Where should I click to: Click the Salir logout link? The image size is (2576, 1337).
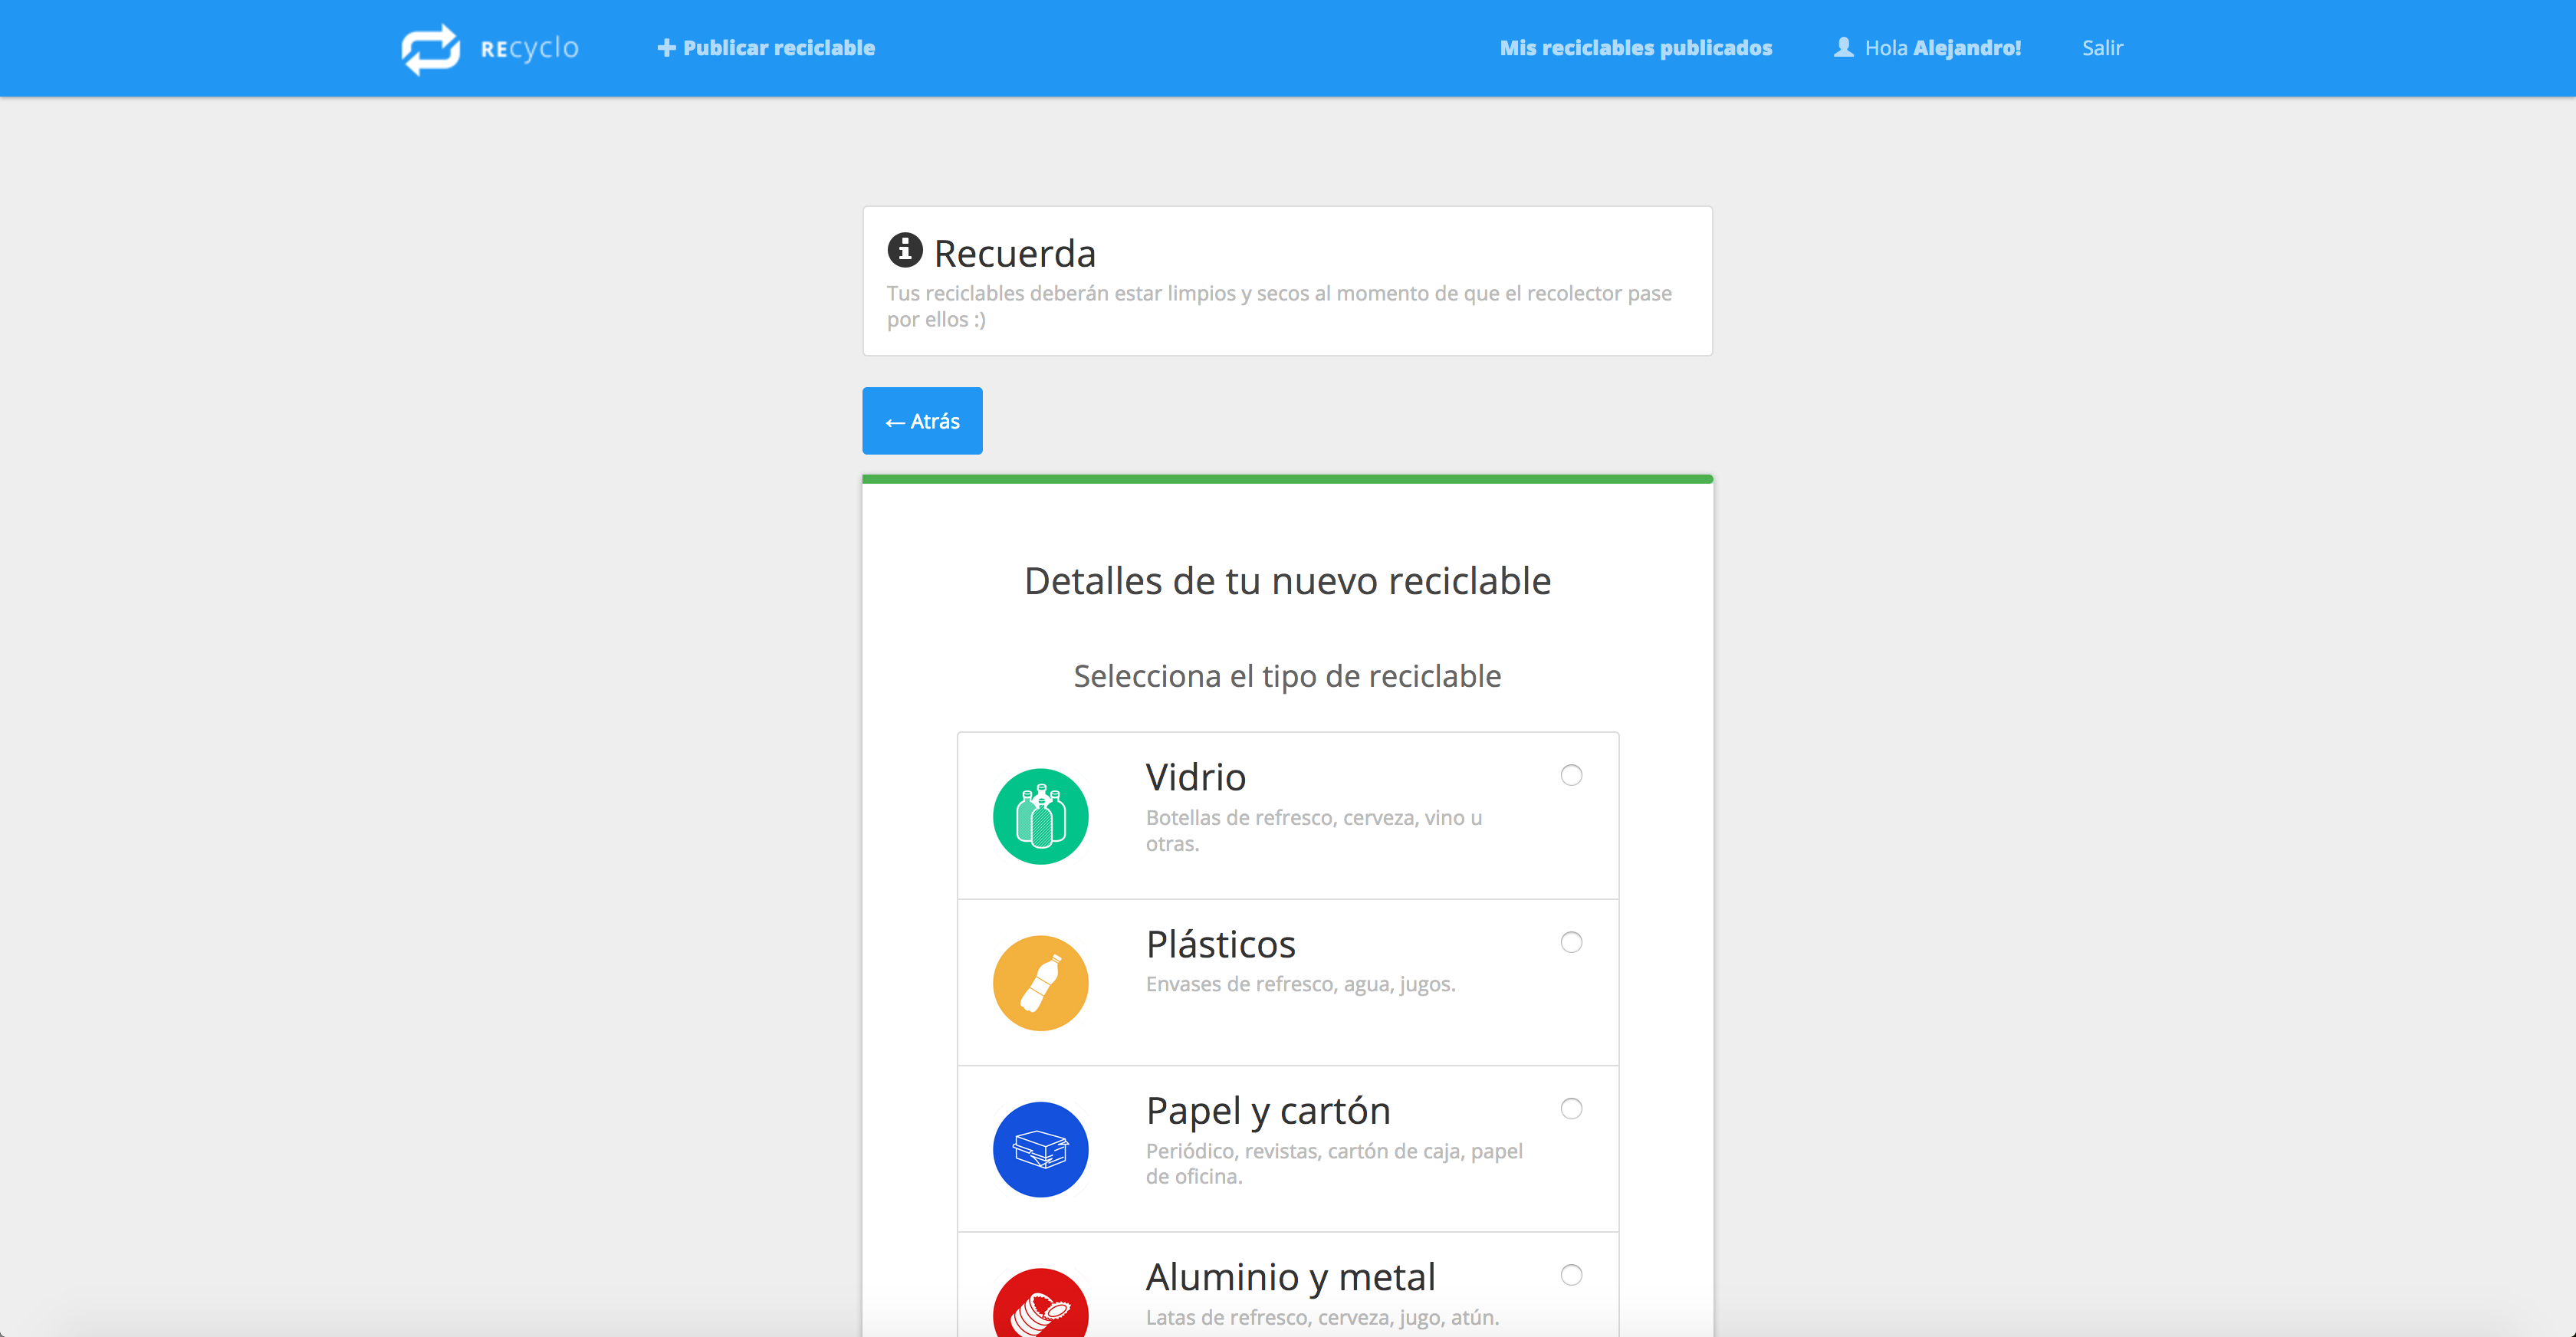coord(2102,48)
